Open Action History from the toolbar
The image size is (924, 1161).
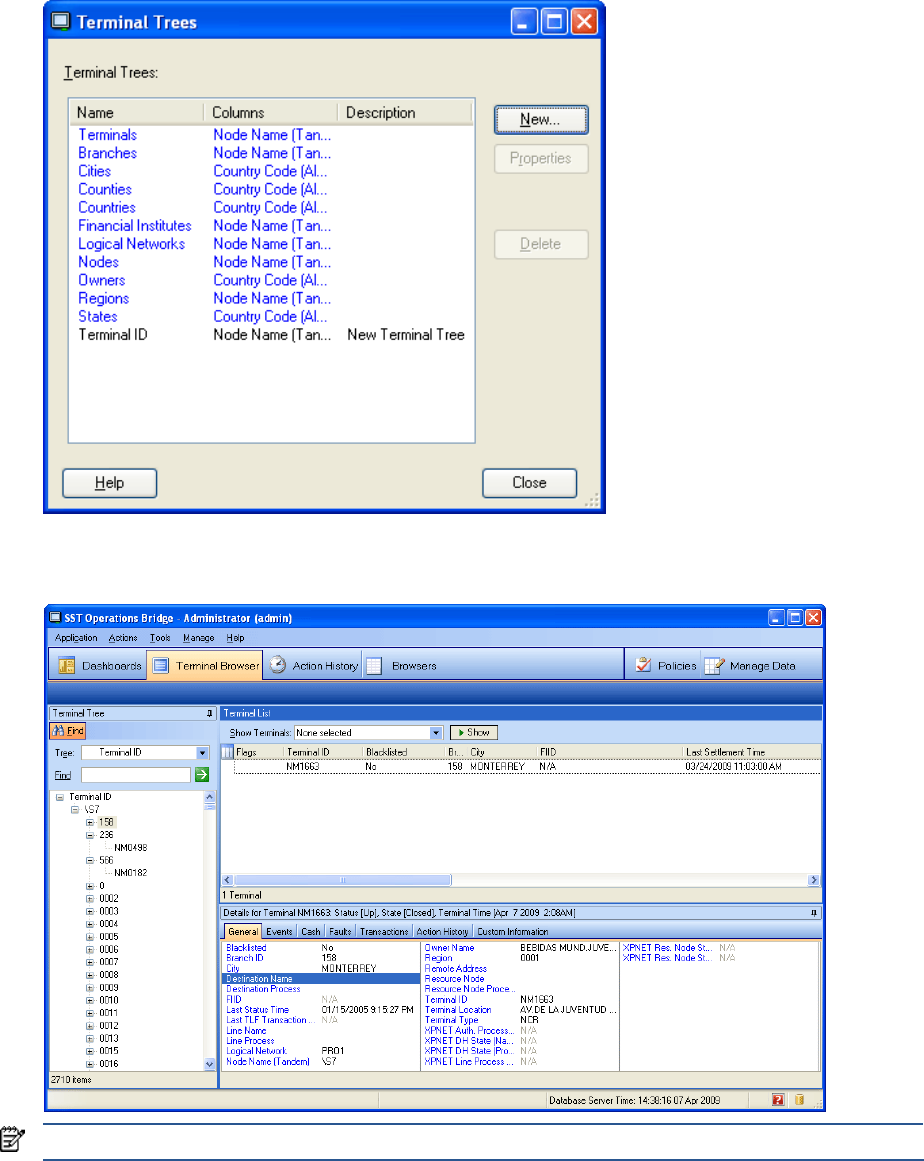click(314, 665)
